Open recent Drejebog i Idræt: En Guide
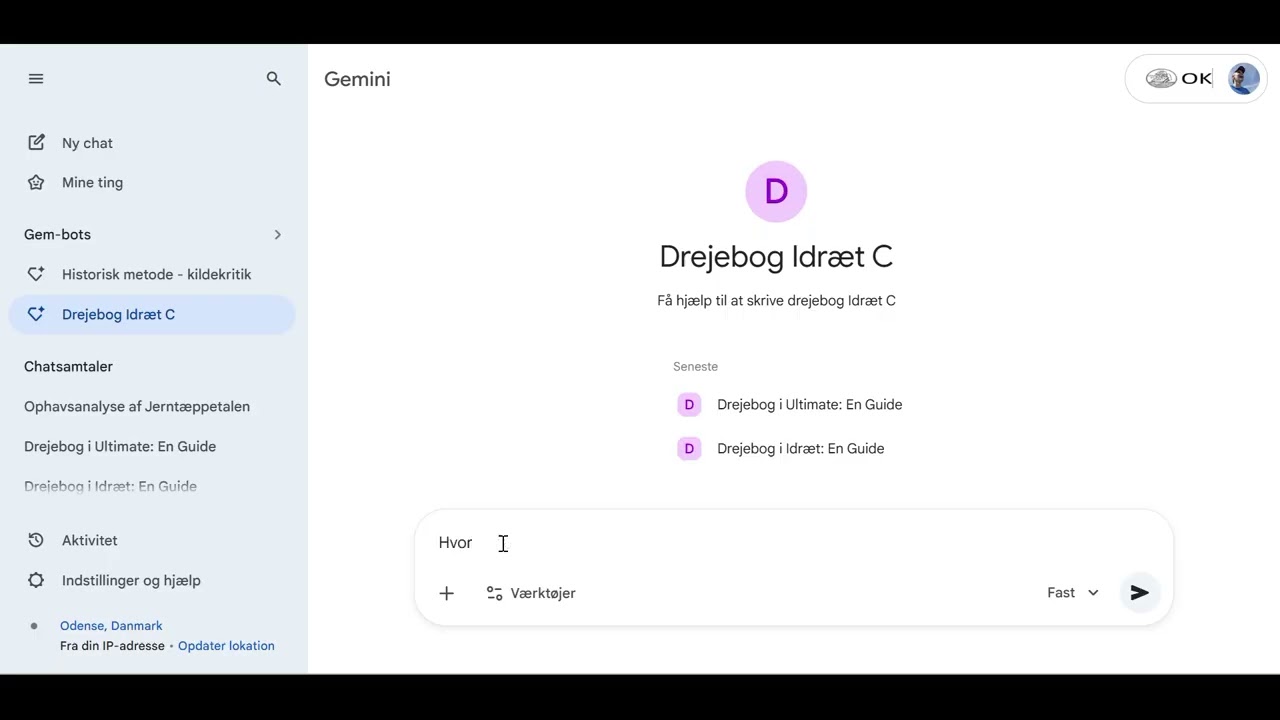Viewport: 1280px width, 720px height. click(x=800, y=449)
